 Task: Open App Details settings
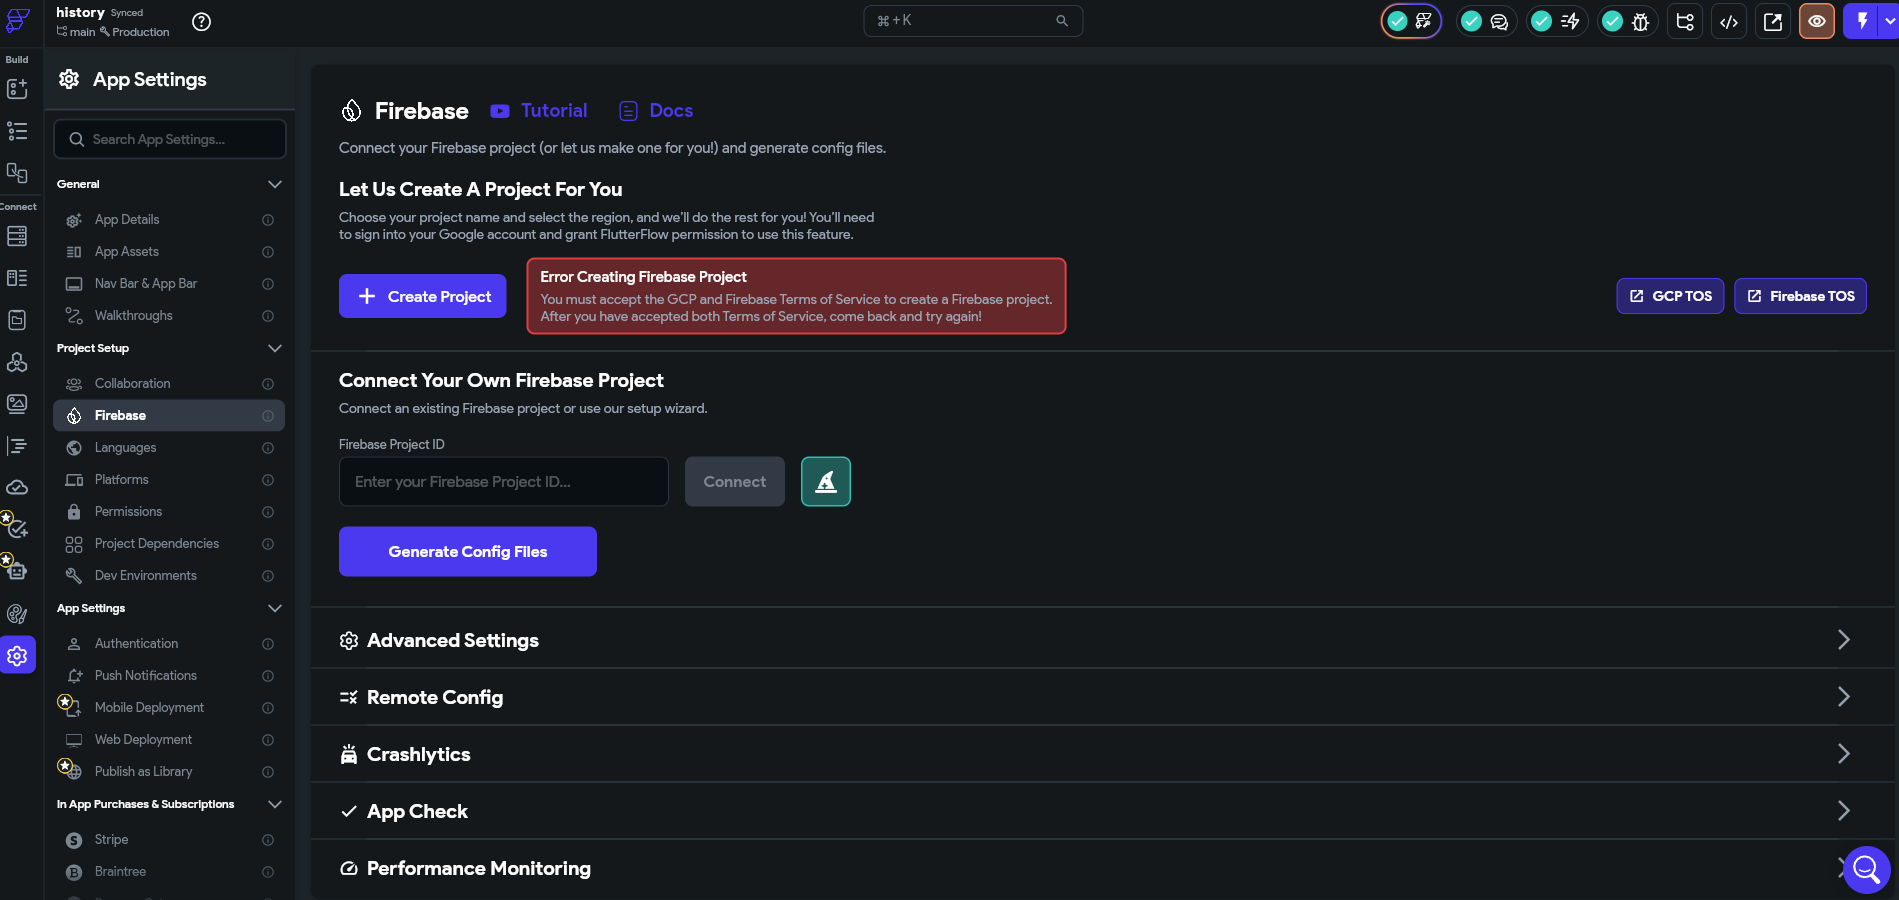[169, 220]
